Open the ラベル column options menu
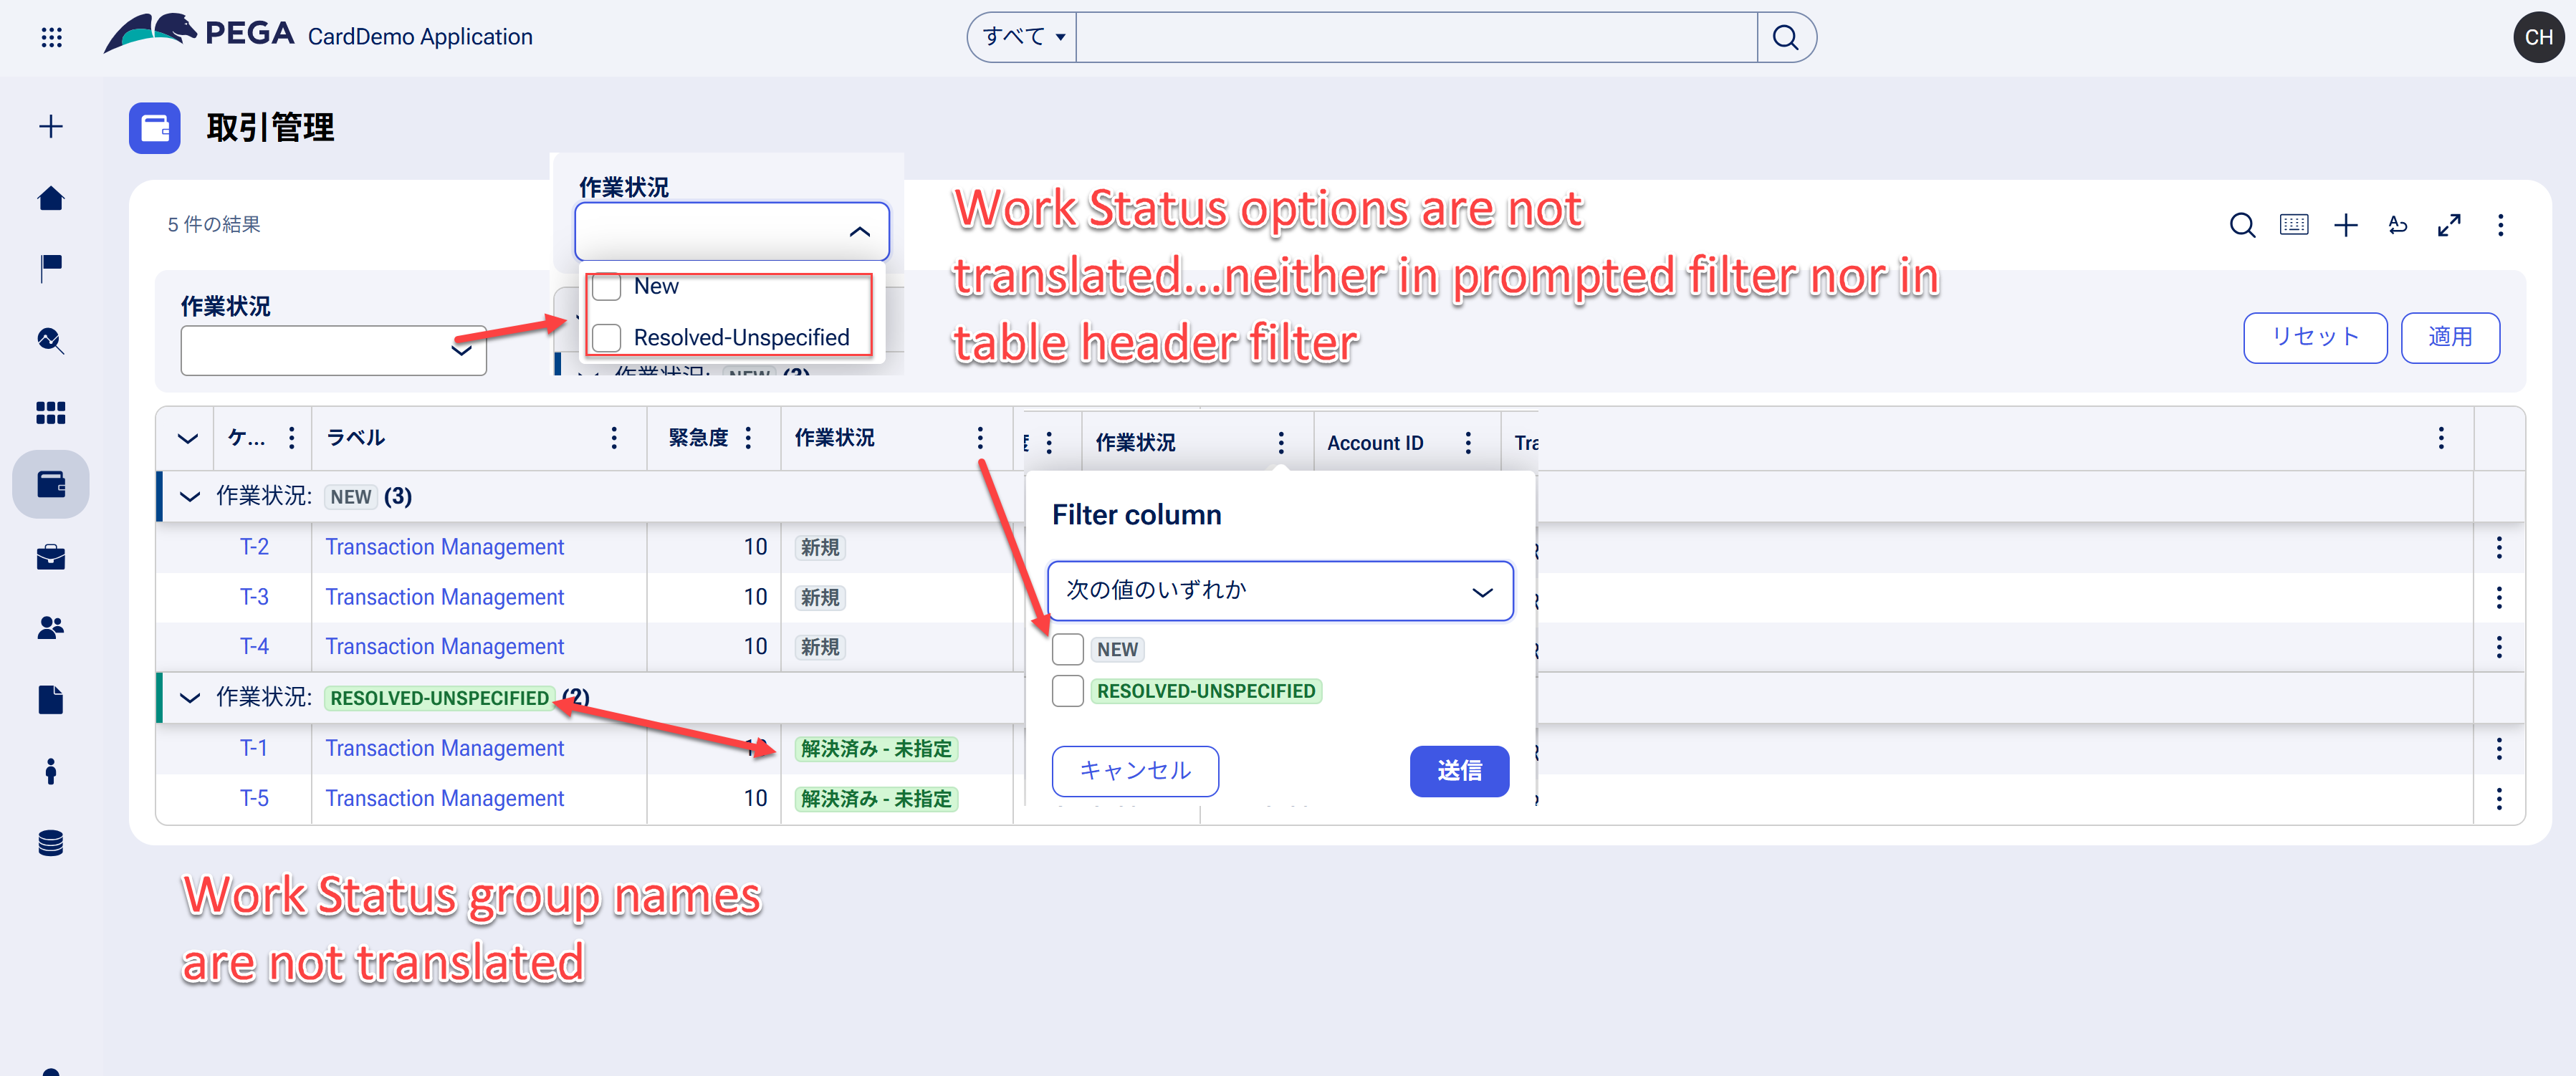The height and width of the screenshot is (1076, 2576). (x=614, y=437)
